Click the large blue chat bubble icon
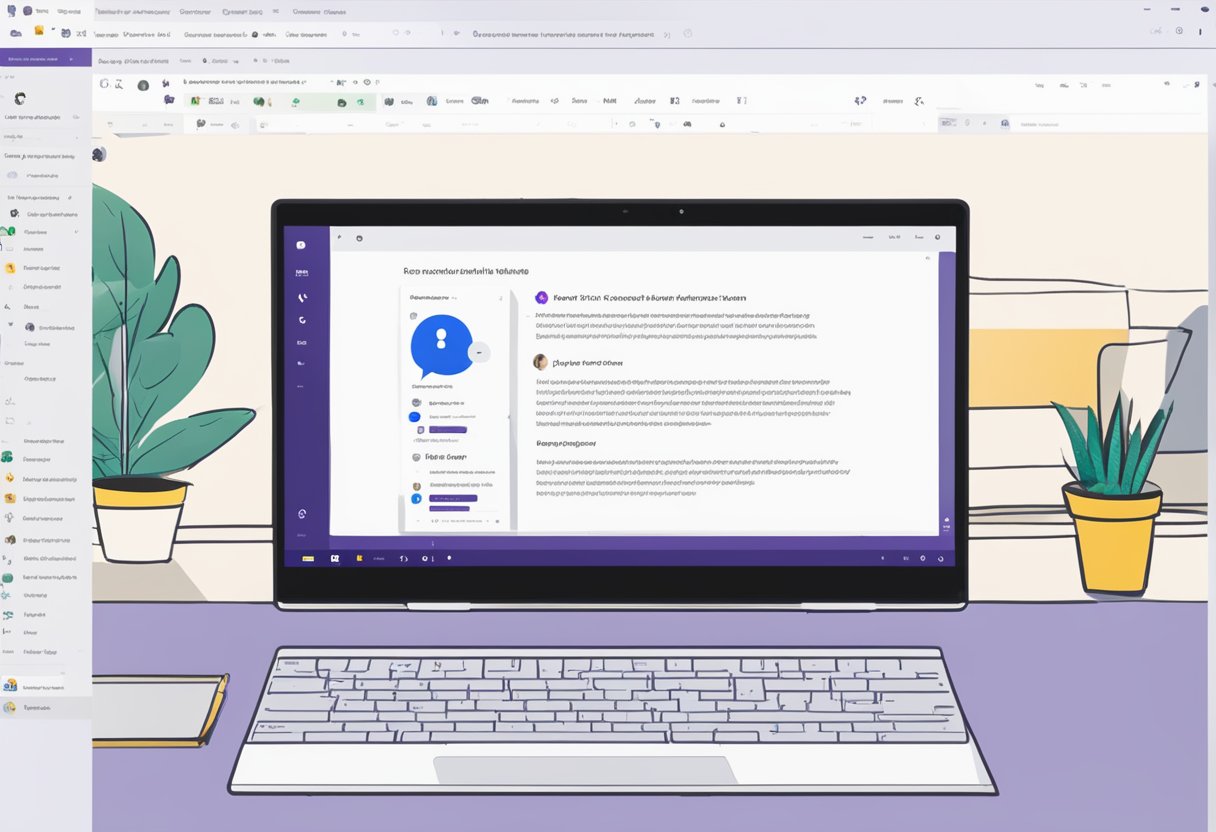1216x832 pixels. point(441,345)
